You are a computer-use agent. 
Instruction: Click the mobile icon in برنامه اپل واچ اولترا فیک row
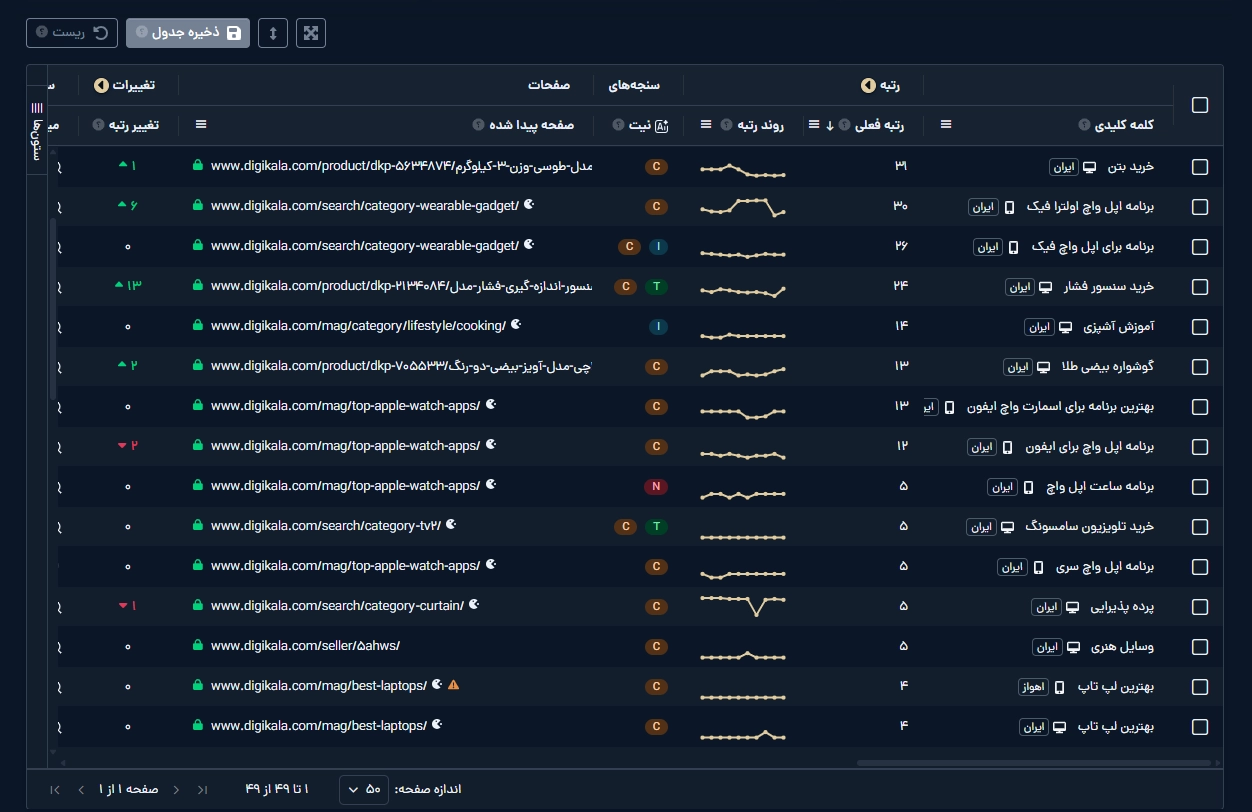click(1009, 207)
